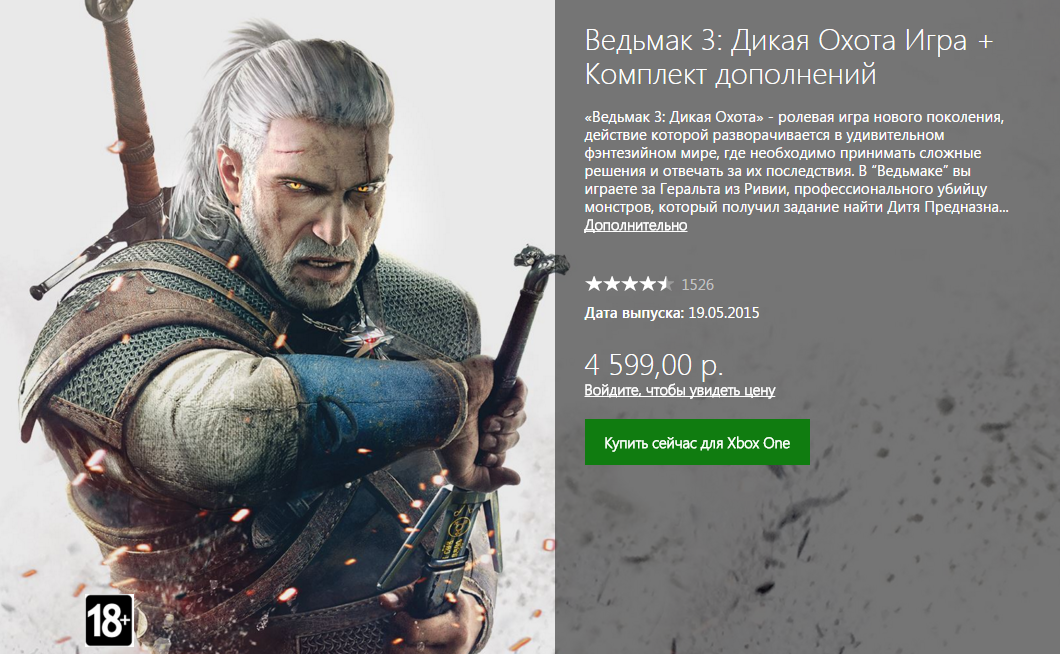The image size is (1060, 654).
Task: Click the release date 19.05.2015
Action: (x=723, y=313)
